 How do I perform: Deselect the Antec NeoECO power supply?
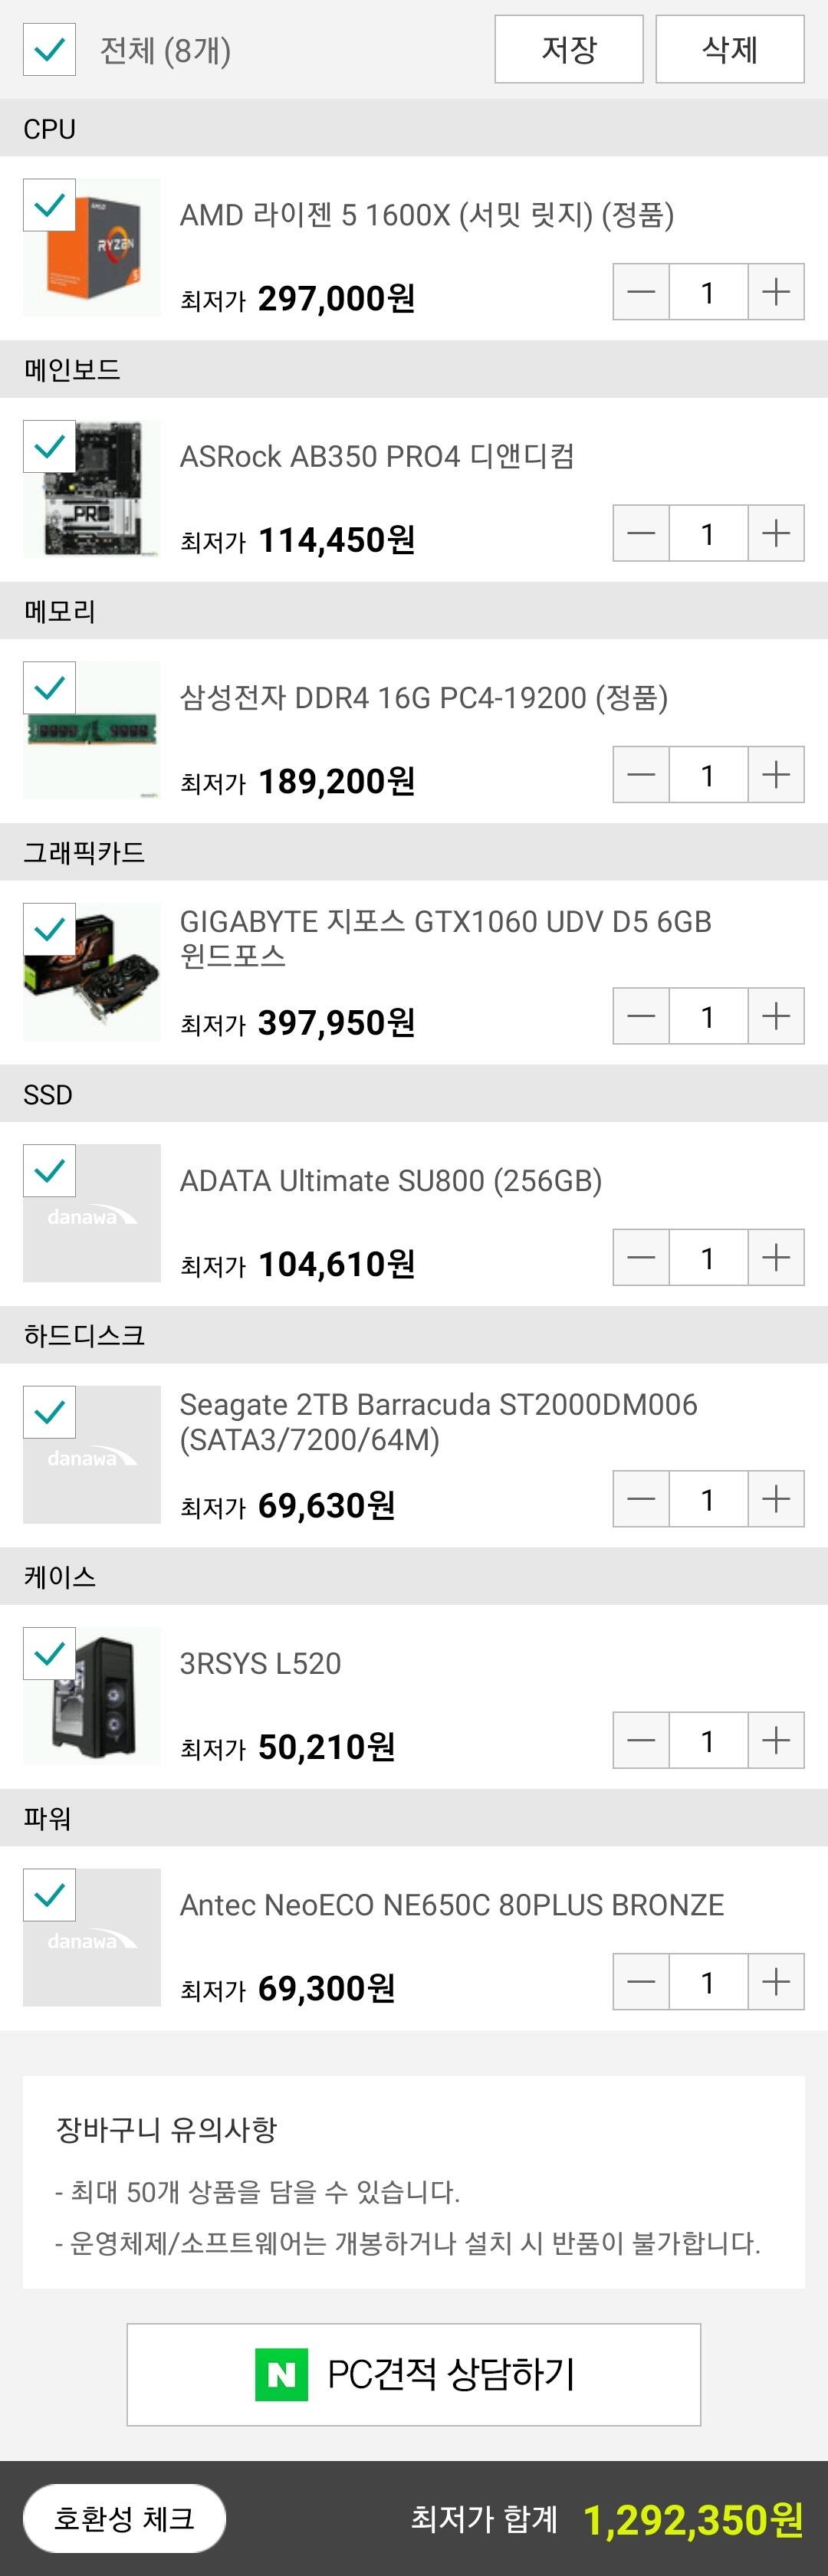point(49,1895)
